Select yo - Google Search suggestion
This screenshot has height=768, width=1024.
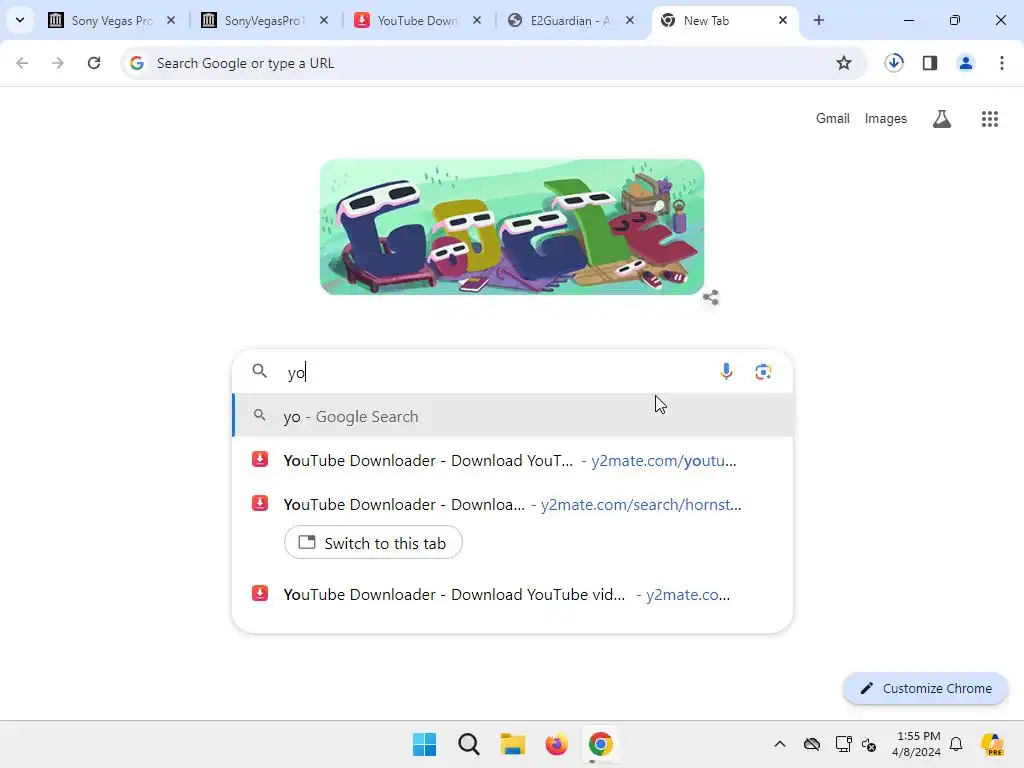coord(513,416)
